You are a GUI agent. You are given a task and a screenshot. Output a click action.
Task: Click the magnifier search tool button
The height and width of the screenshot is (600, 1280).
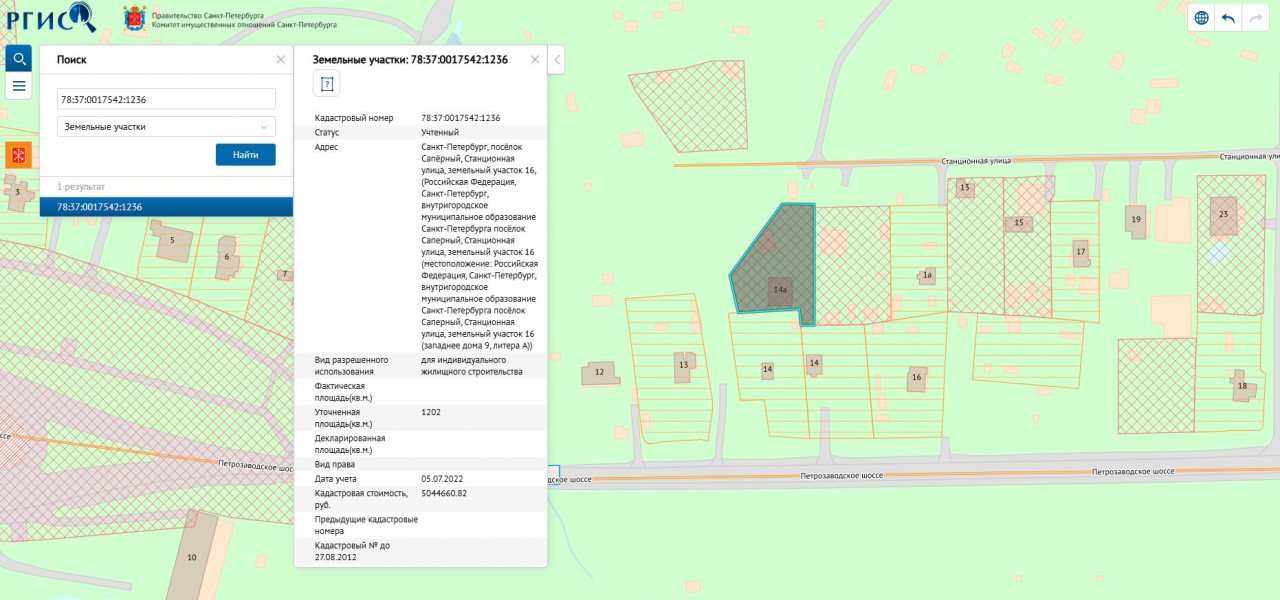click(x=19, y=59)
